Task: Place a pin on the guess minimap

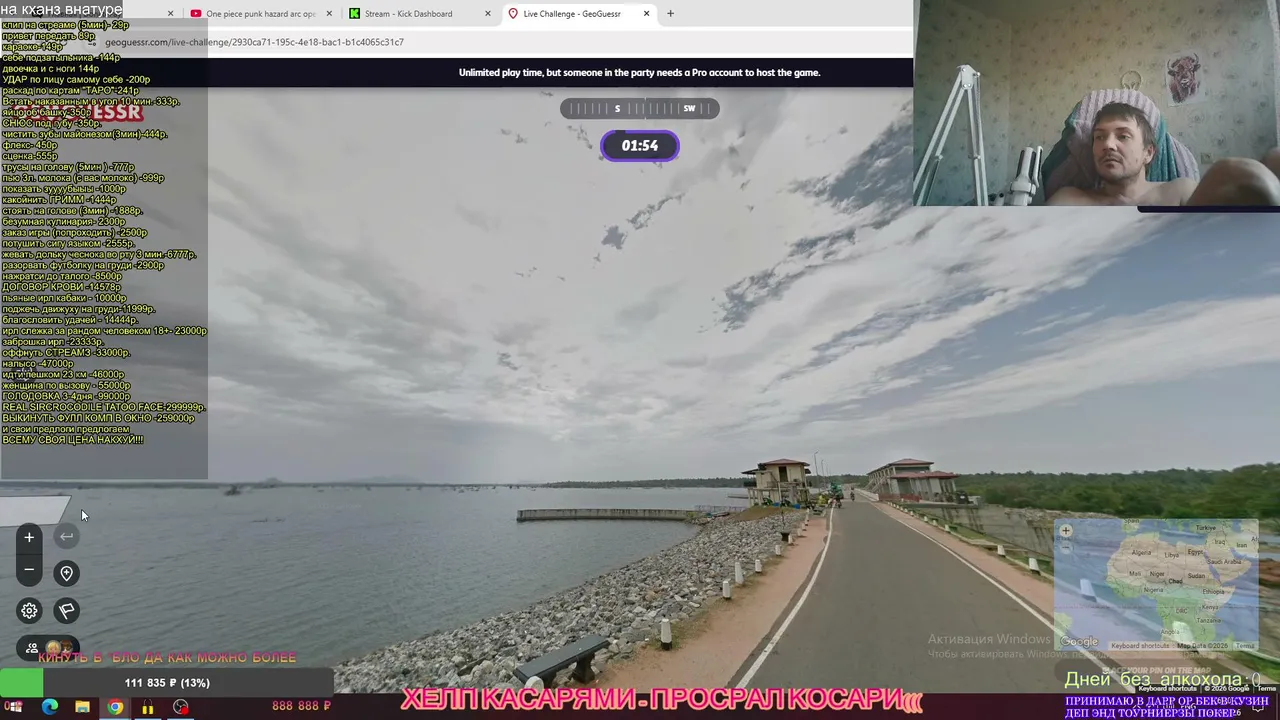Action: 1156,585
